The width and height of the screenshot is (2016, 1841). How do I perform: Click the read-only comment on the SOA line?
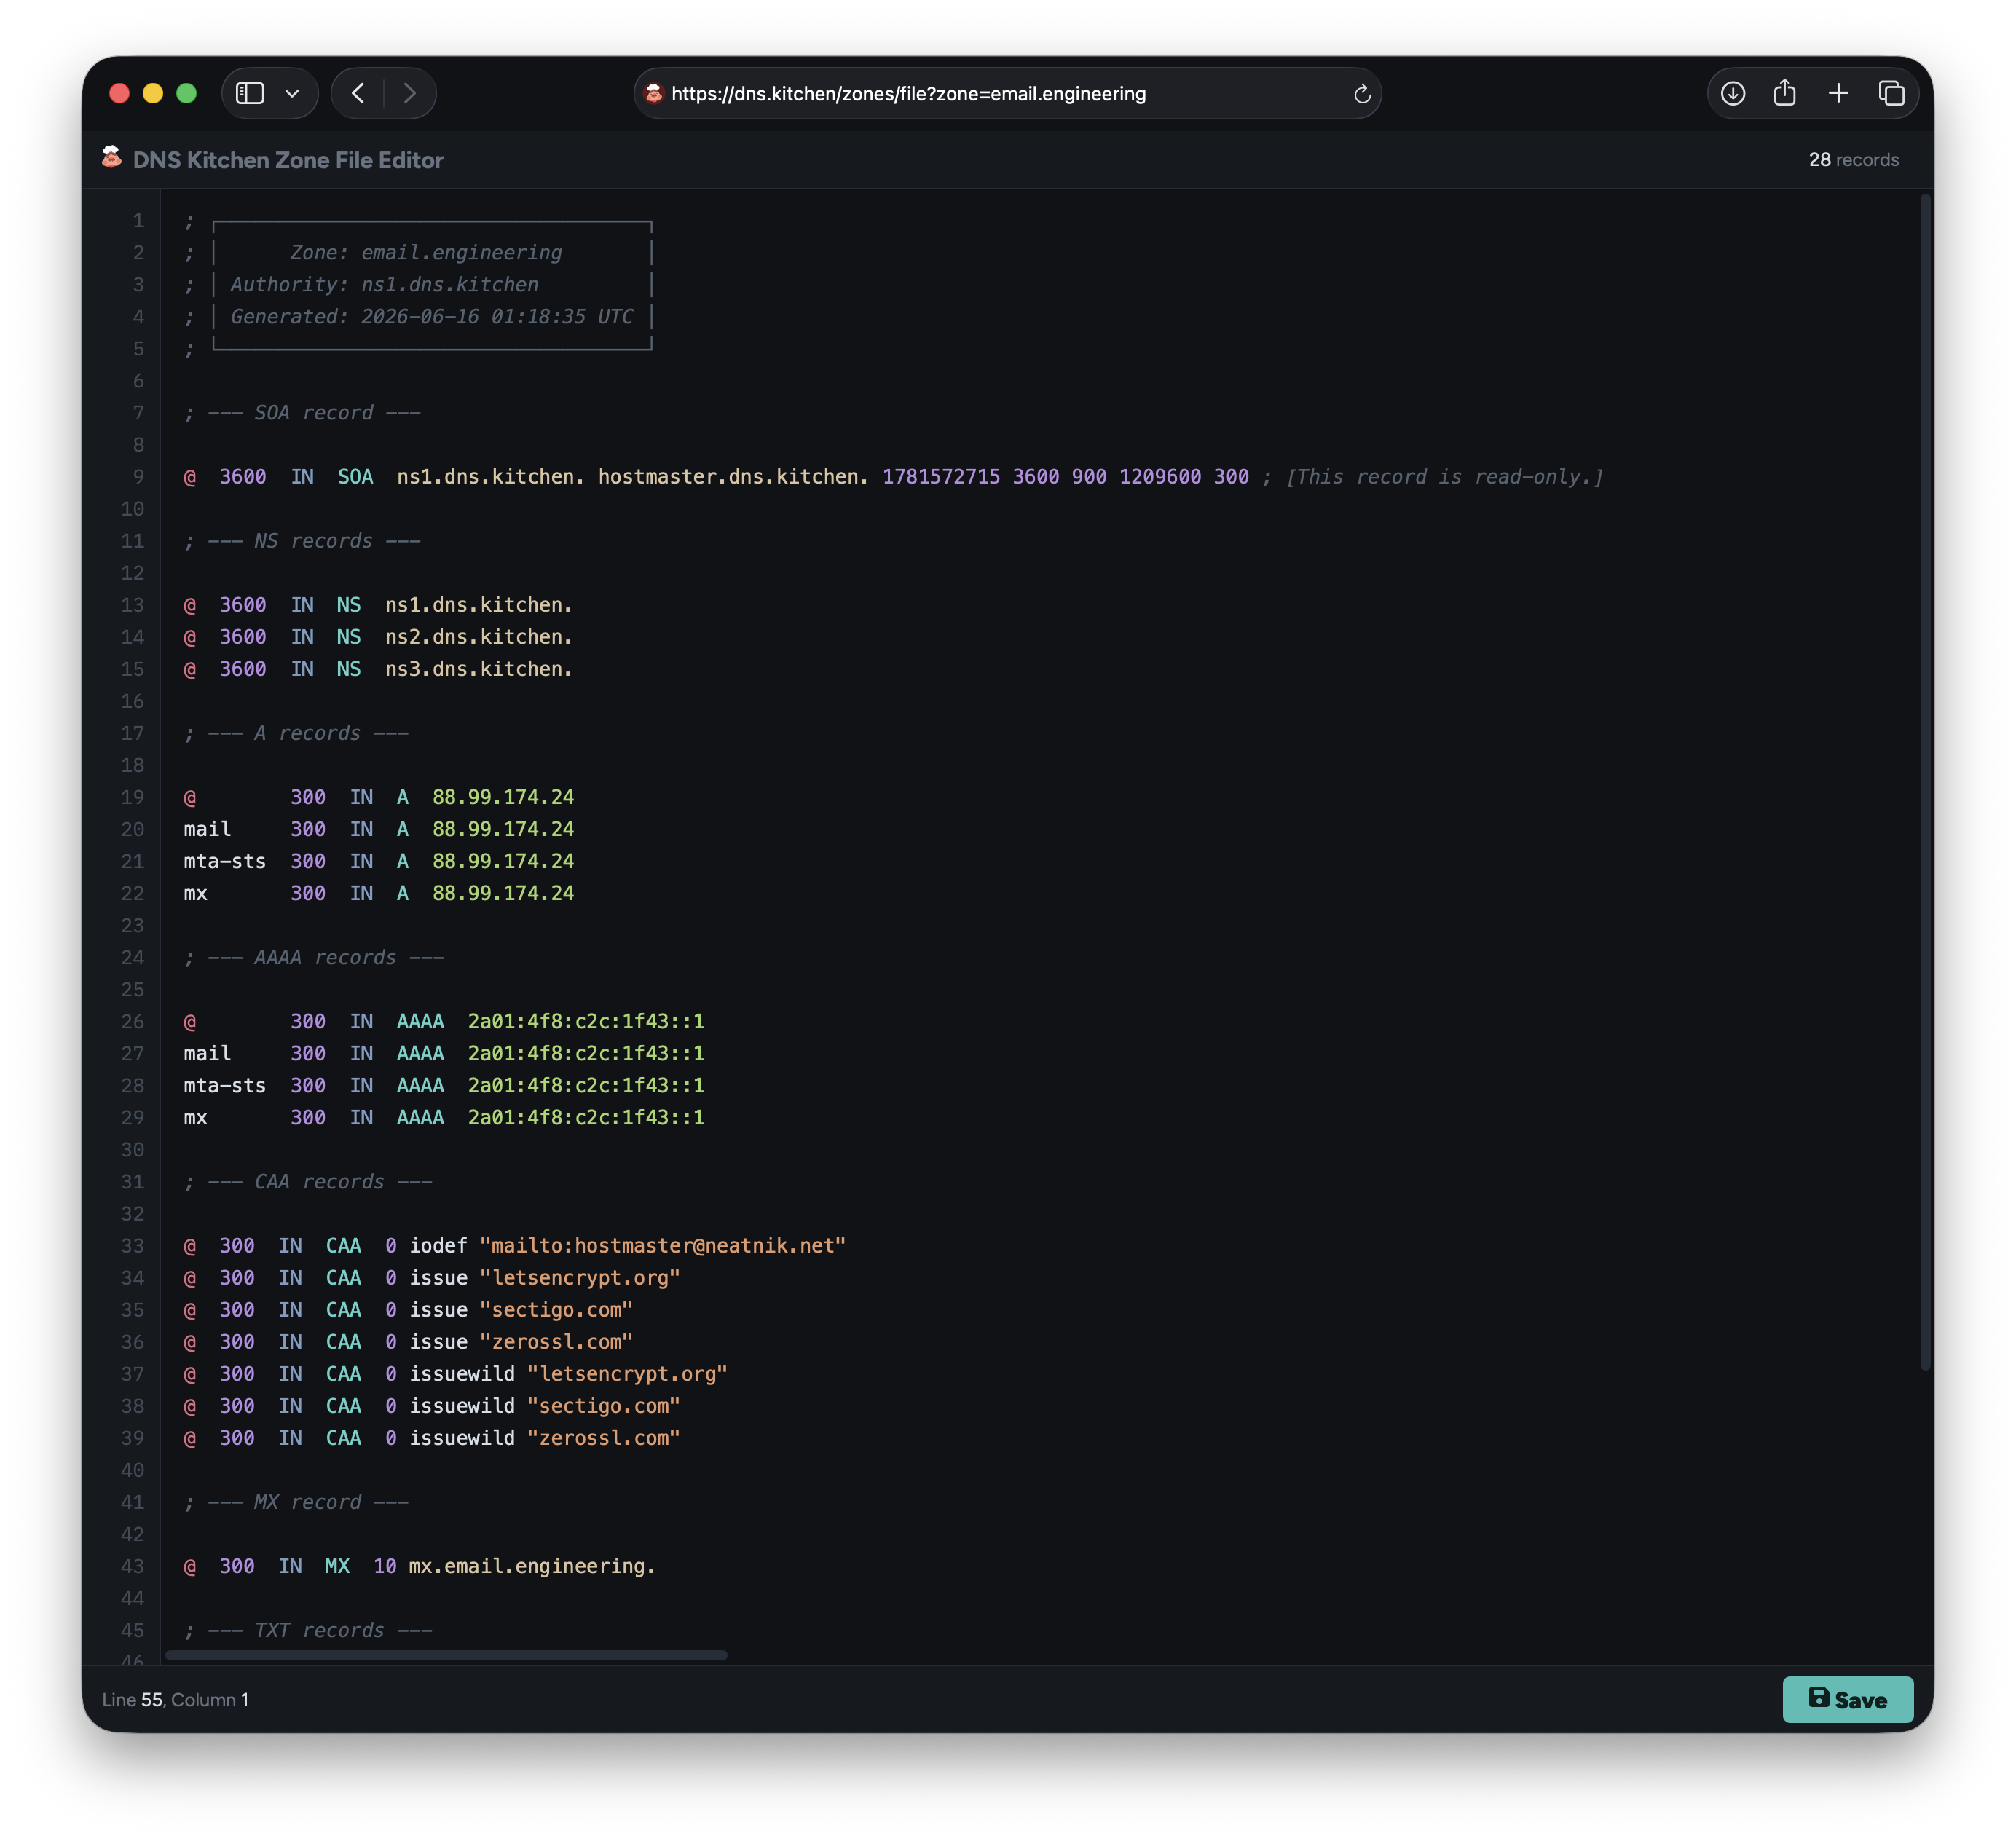1433,477
